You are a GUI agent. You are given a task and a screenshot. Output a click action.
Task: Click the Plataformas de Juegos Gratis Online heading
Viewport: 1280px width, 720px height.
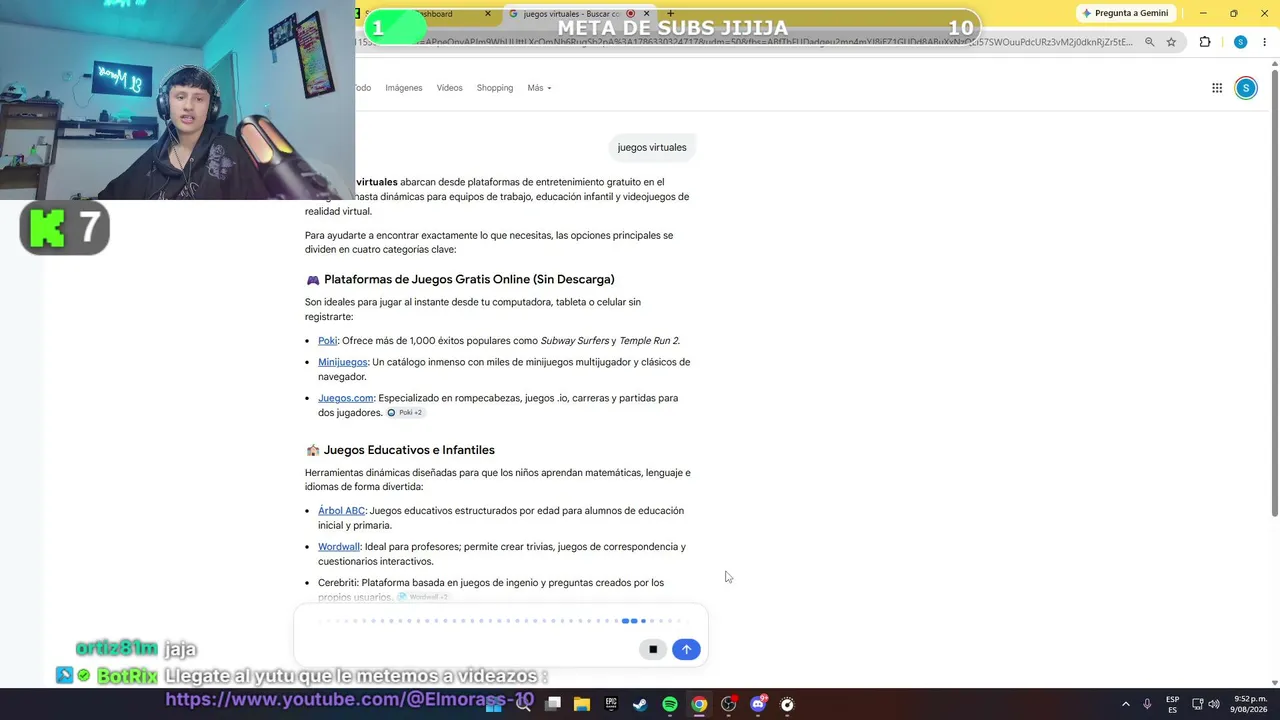tap(469, 279)
